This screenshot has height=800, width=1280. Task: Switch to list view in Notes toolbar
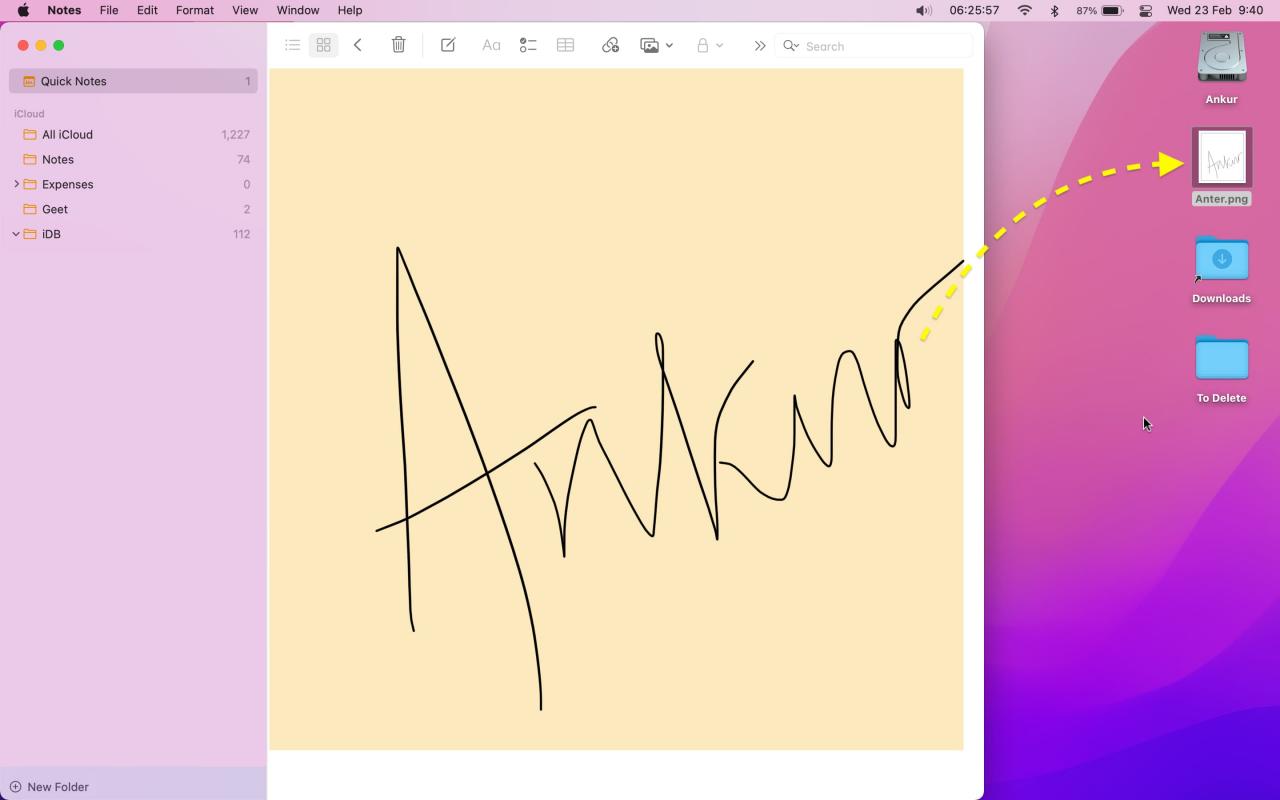293,45
